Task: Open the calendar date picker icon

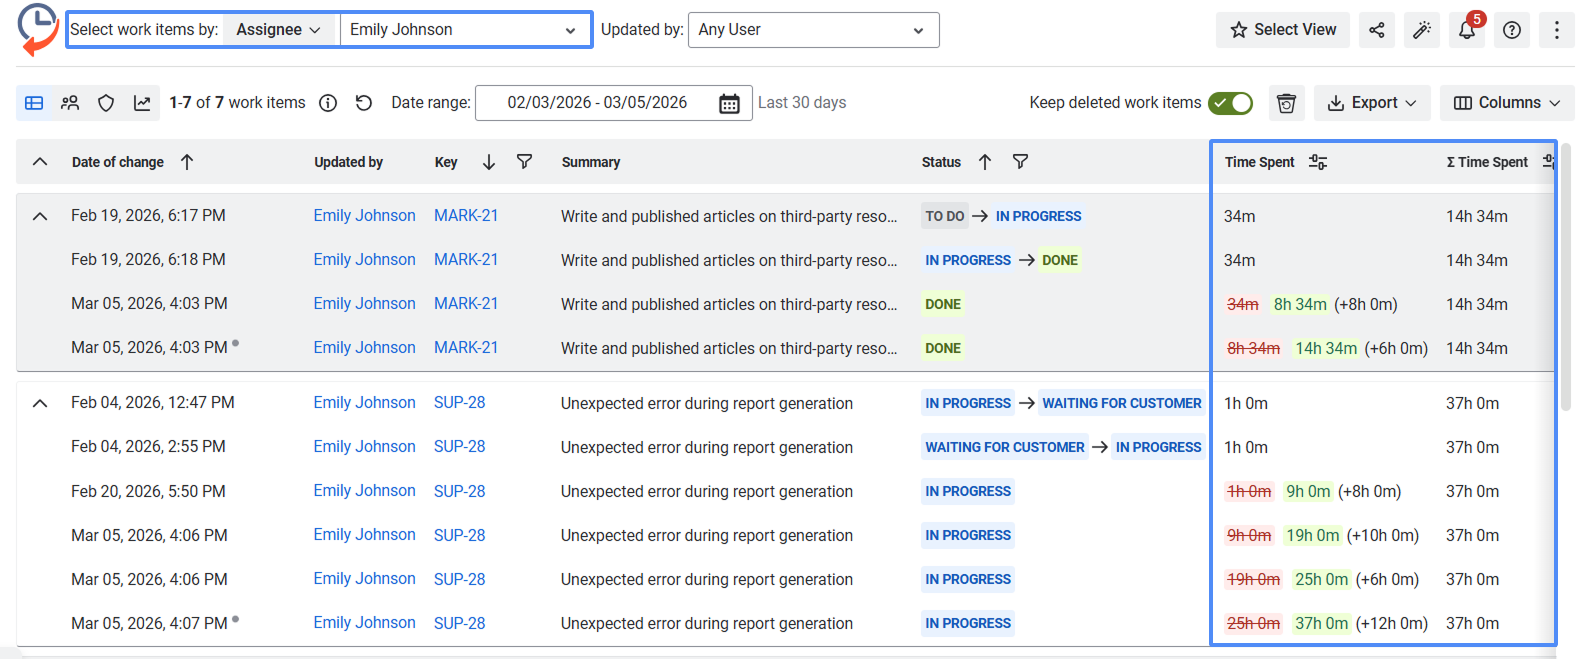Action: 730,103
